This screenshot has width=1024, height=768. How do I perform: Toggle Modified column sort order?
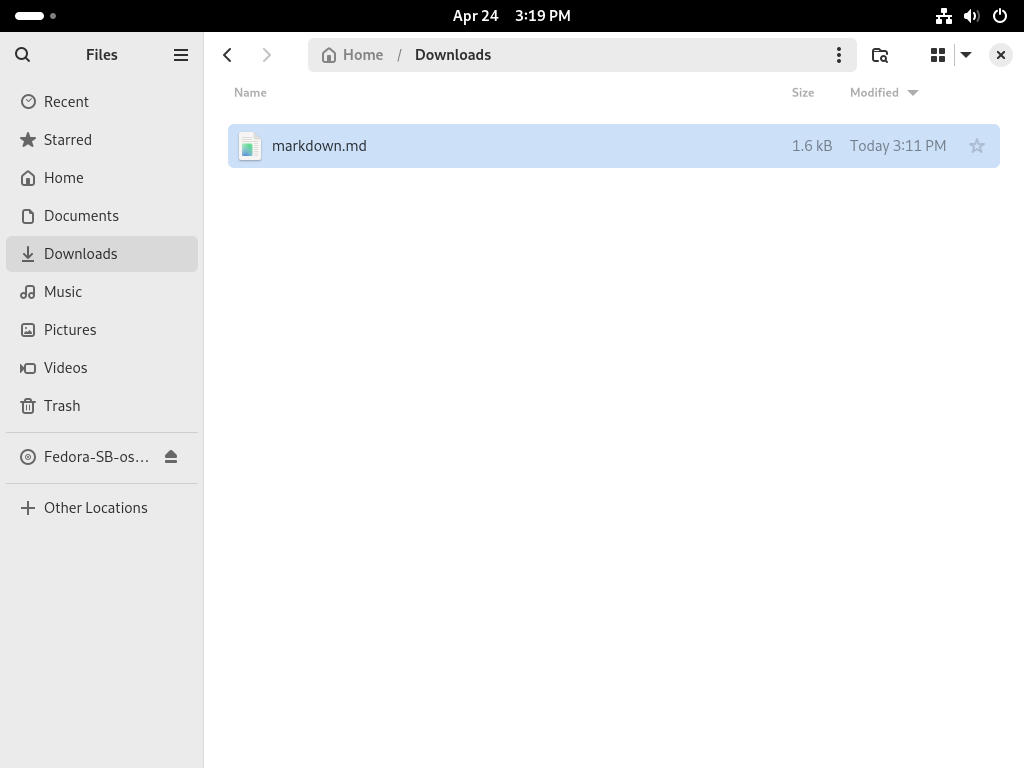884,93
